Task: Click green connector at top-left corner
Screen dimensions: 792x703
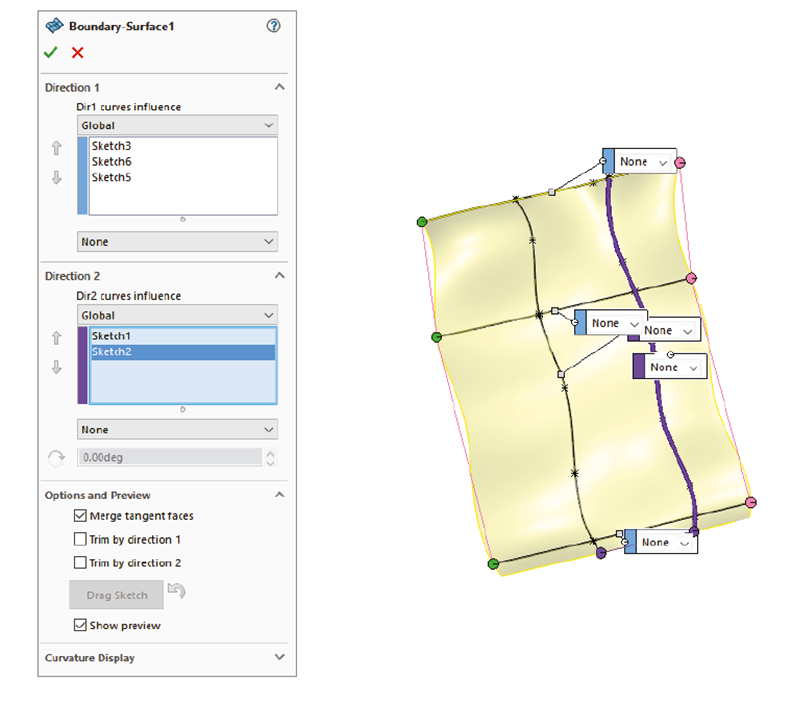Action: (422, 222)
